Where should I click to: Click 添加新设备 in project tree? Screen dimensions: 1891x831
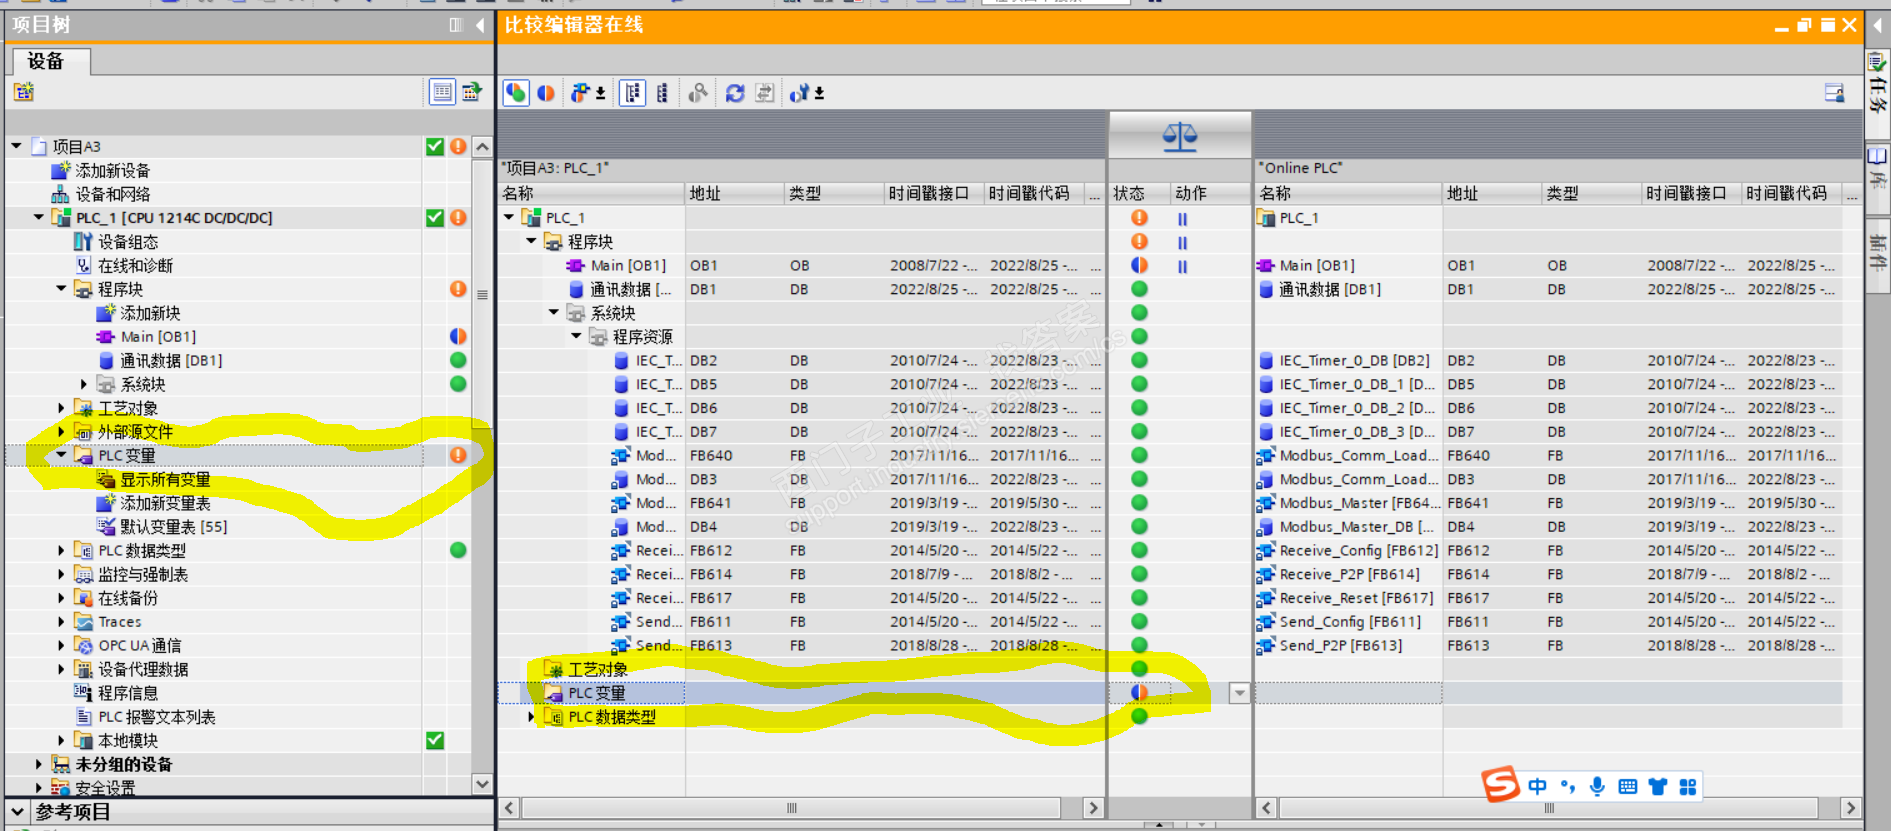(113, 170)
